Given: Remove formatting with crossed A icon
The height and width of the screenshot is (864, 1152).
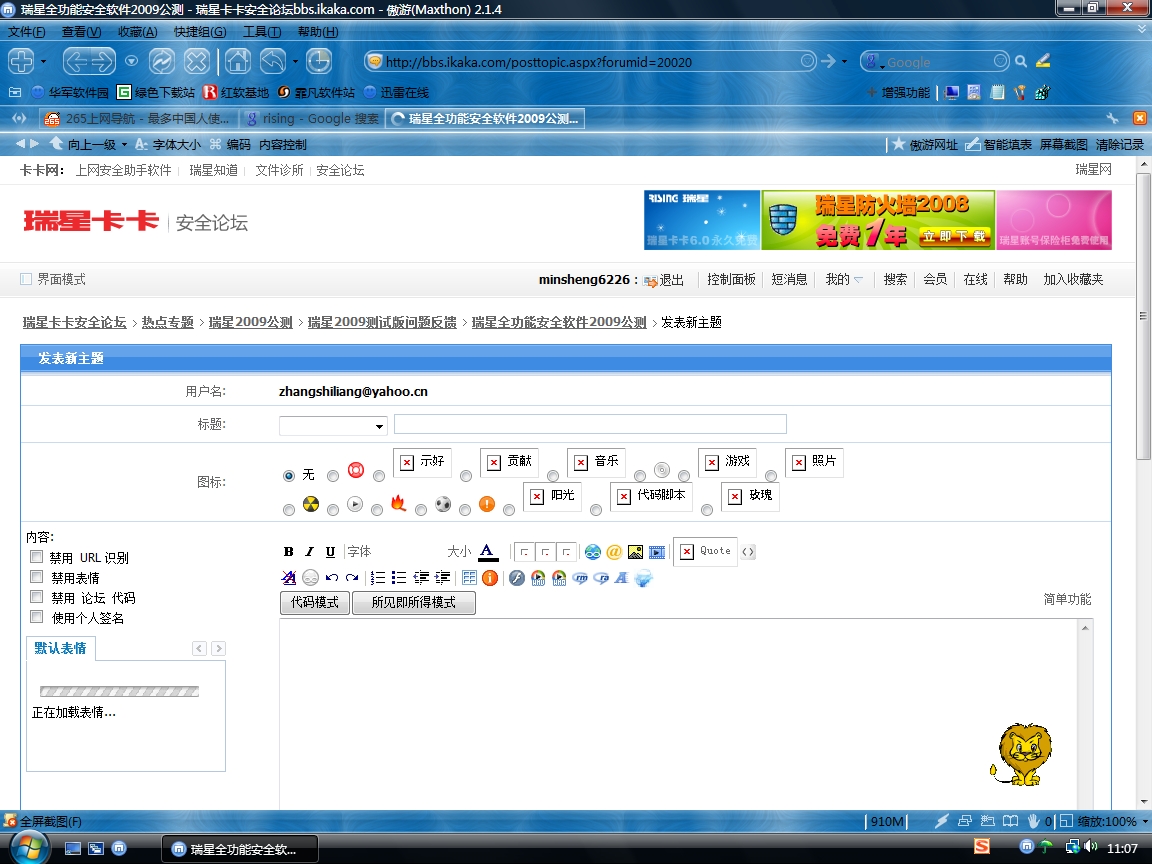Looking at the screenshot, I should point(289,578).
